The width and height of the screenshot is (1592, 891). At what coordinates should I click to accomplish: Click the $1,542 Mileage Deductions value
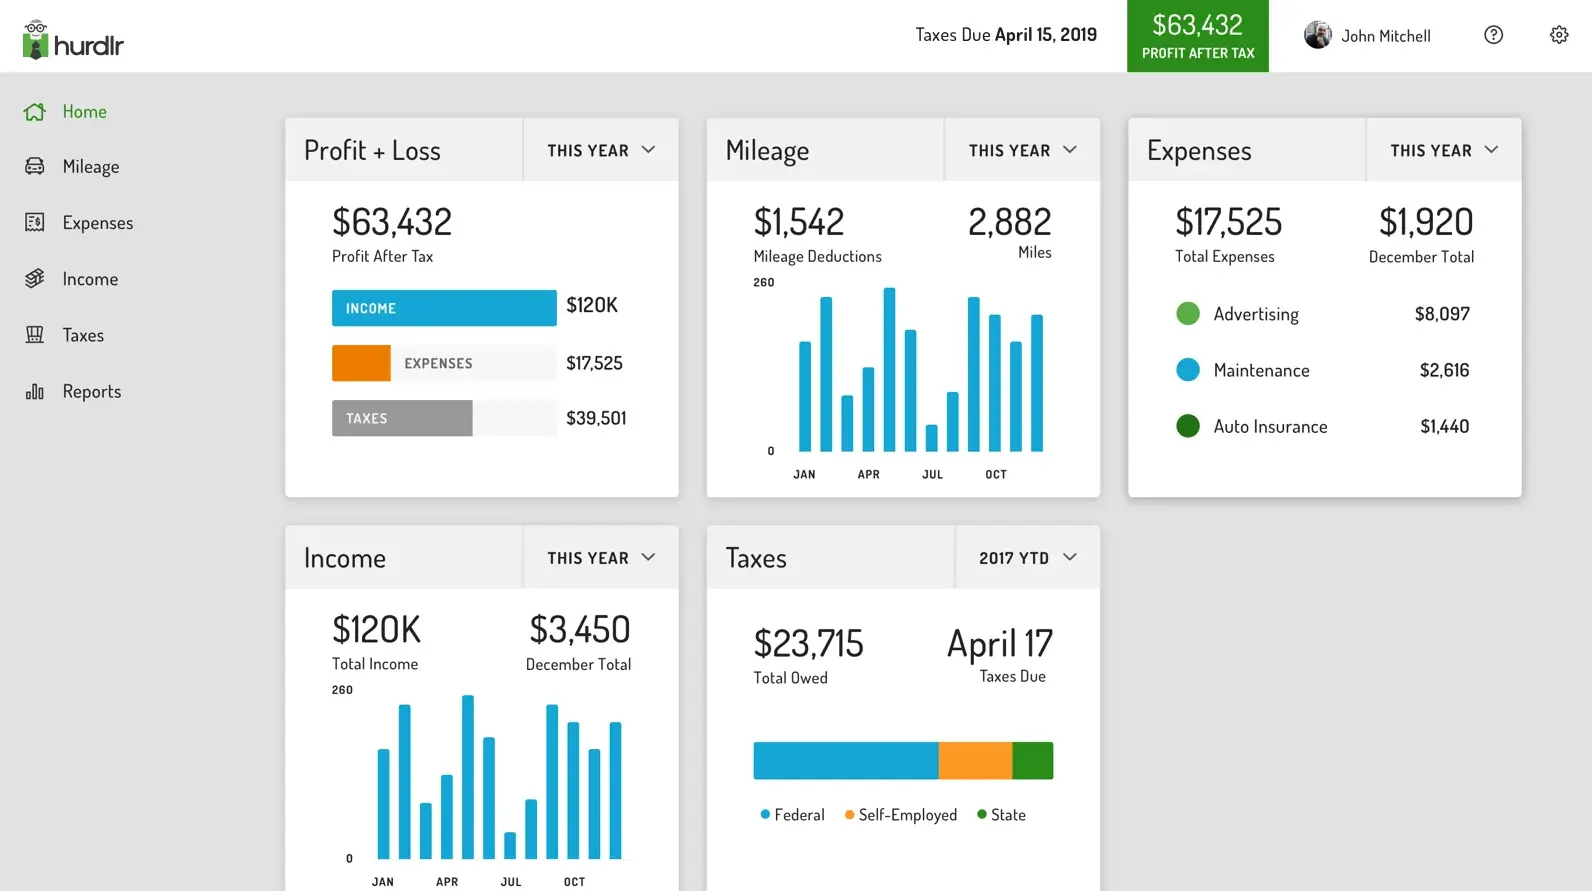point(799,222)
